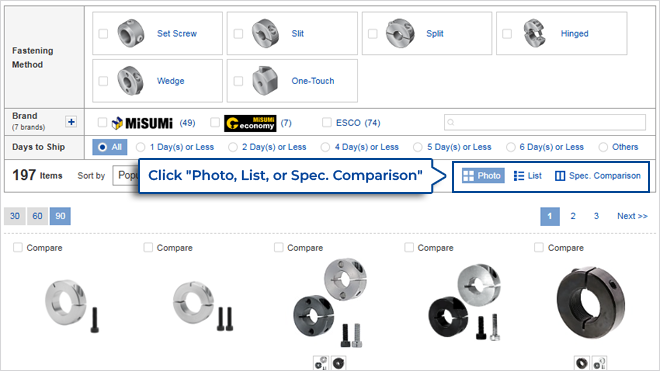Viewport: 660px width, 371px height.
Task: Select 2 Day(s) or Less radio option
Action: [x=232, y=147]
